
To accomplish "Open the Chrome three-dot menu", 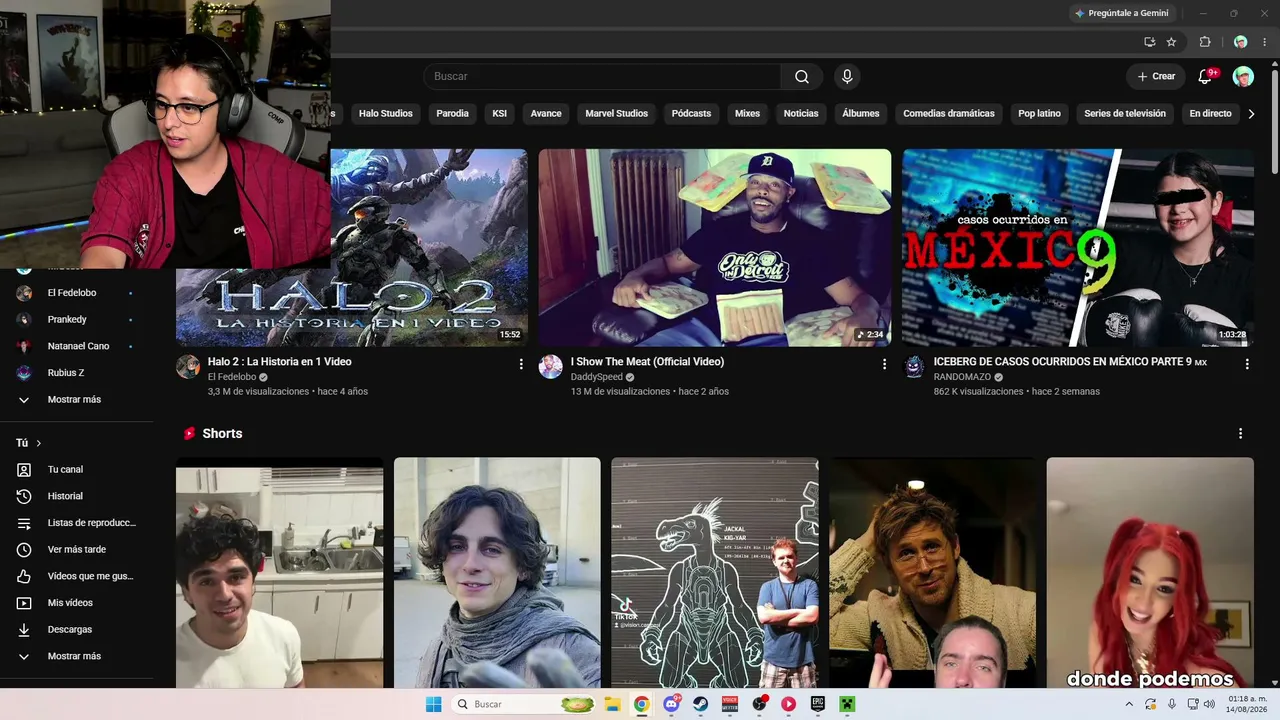I will [1264, 42].
